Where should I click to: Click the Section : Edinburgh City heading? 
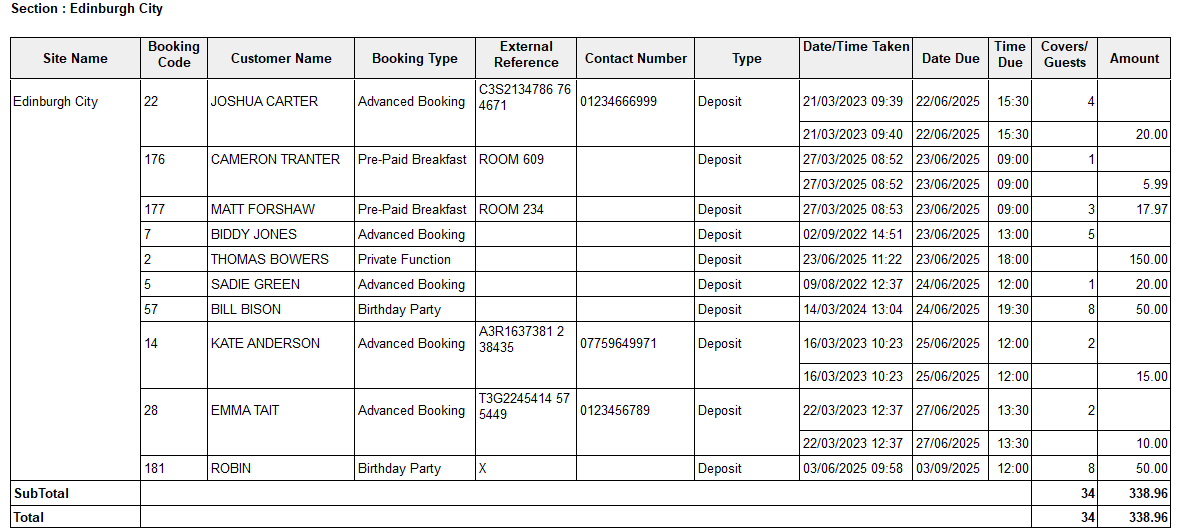click(x=87, y=9)
